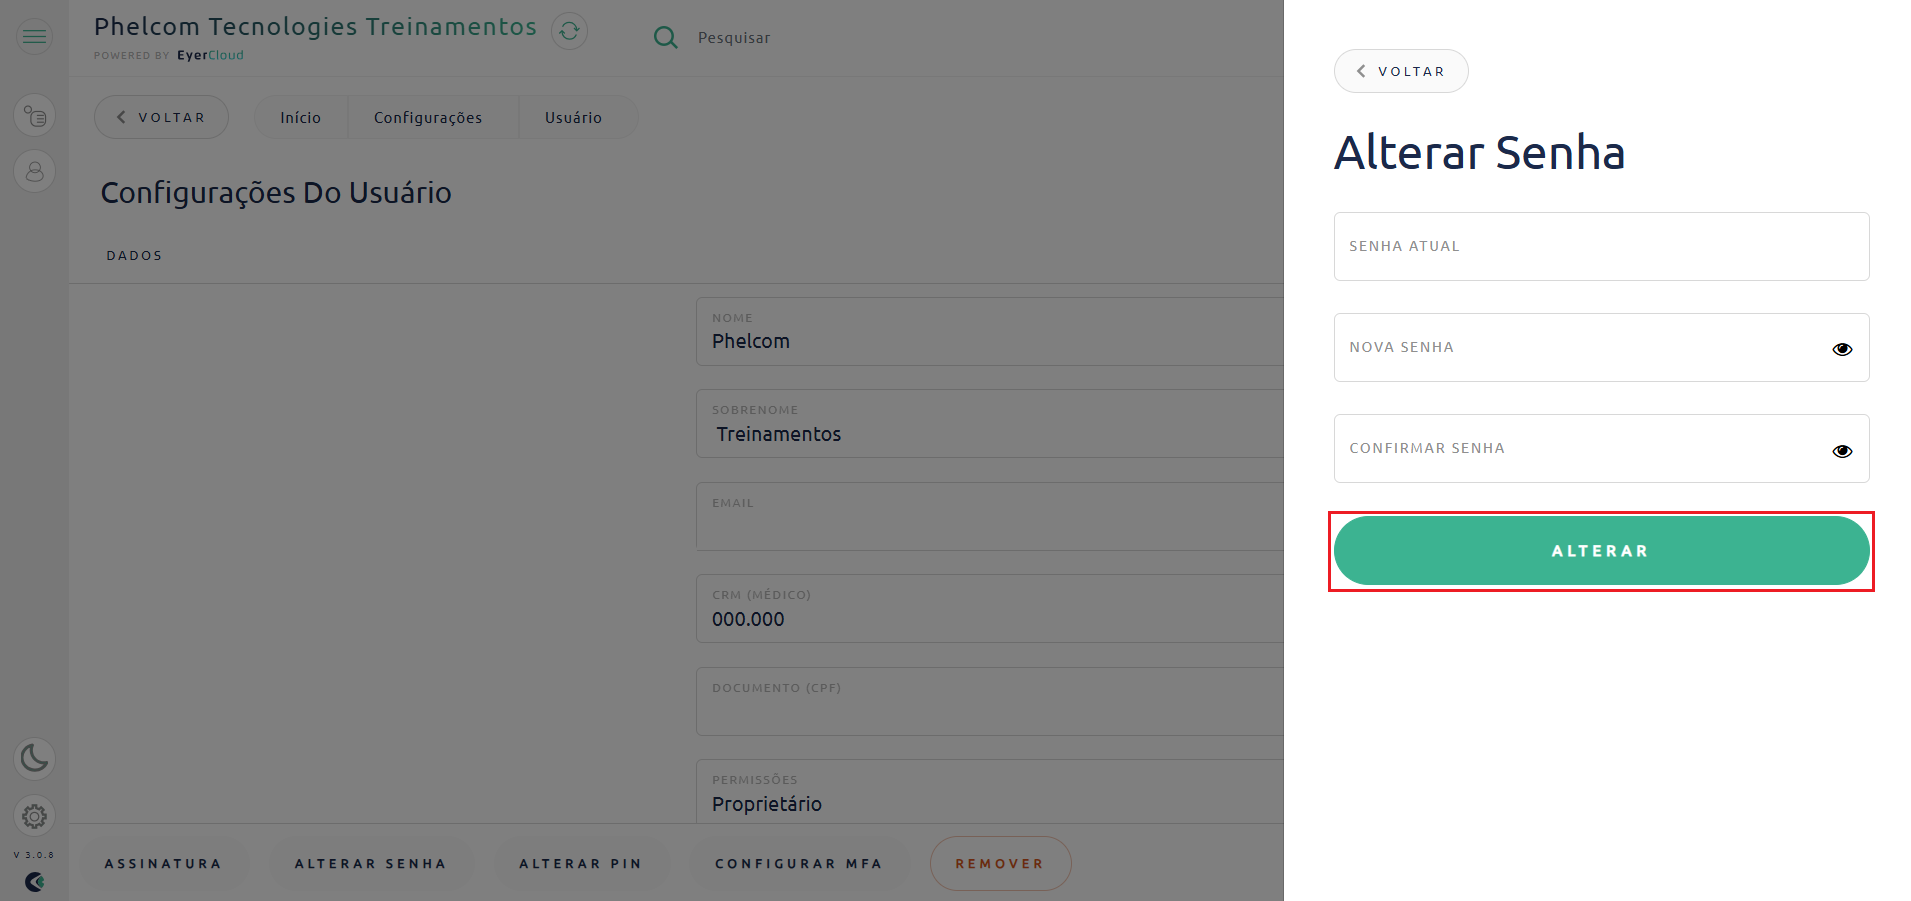Show the Nova Senha password

point(1842,349)
